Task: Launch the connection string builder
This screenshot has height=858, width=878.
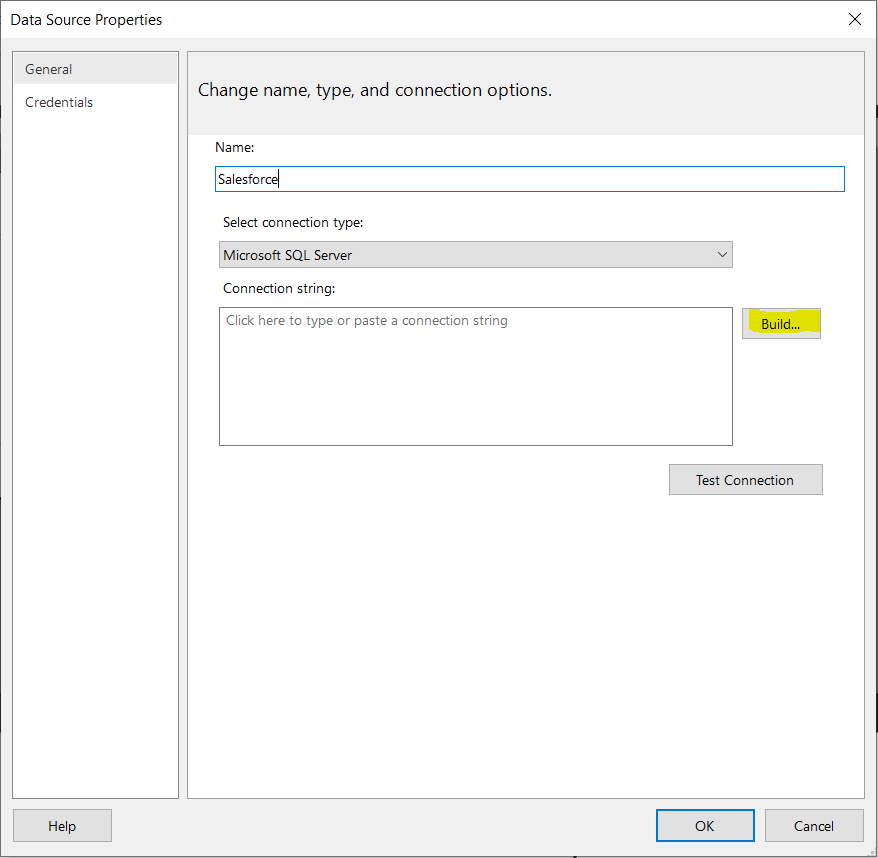Action: coord(781,323)
